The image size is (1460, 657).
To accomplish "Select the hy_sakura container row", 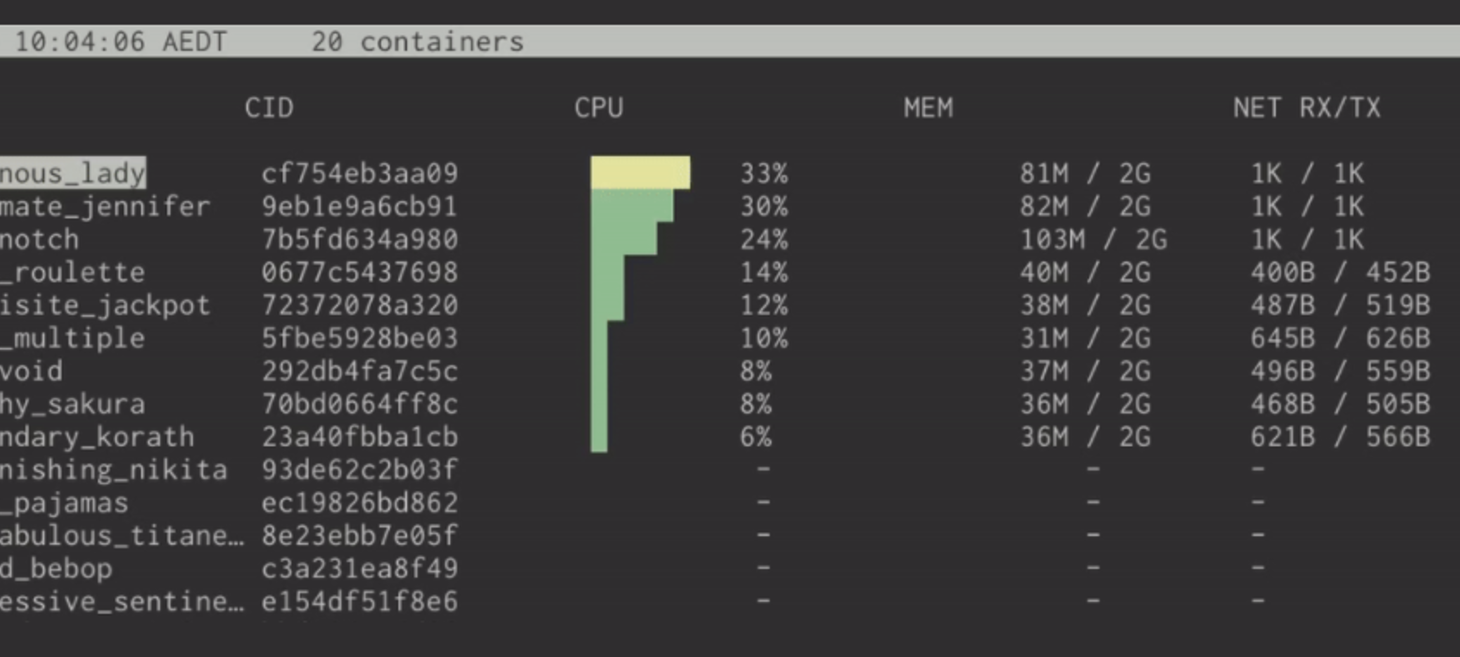I will coord(72,404).
